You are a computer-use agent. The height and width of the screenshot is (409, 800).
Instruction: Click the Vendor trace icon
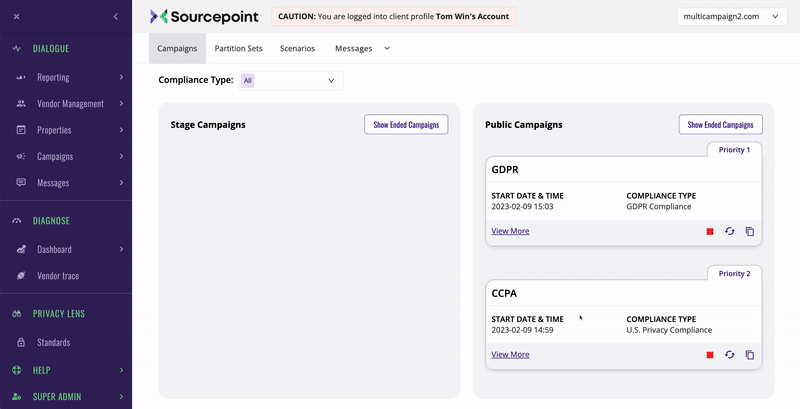(21, 276)
